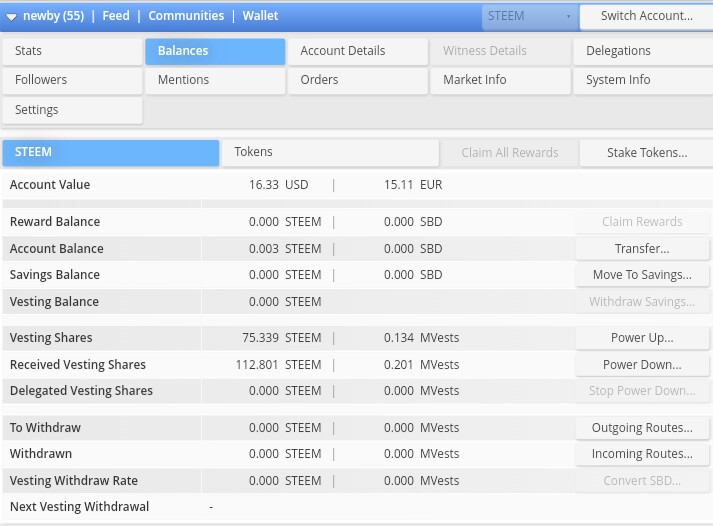Click the Transfer button
Screen dimensions: 713x526
click(642, 249)
